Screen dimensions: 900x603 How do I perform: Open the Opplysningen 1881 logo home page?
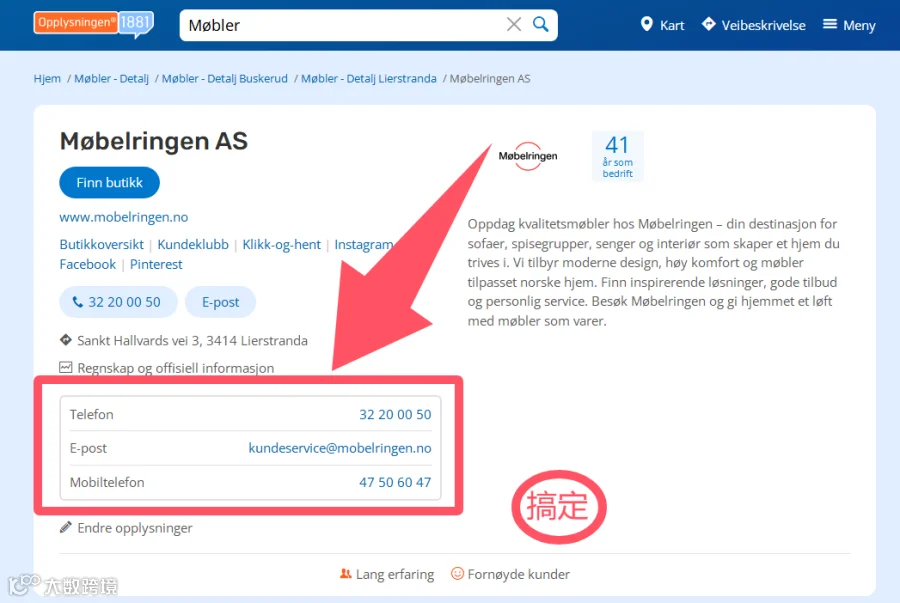94,24
